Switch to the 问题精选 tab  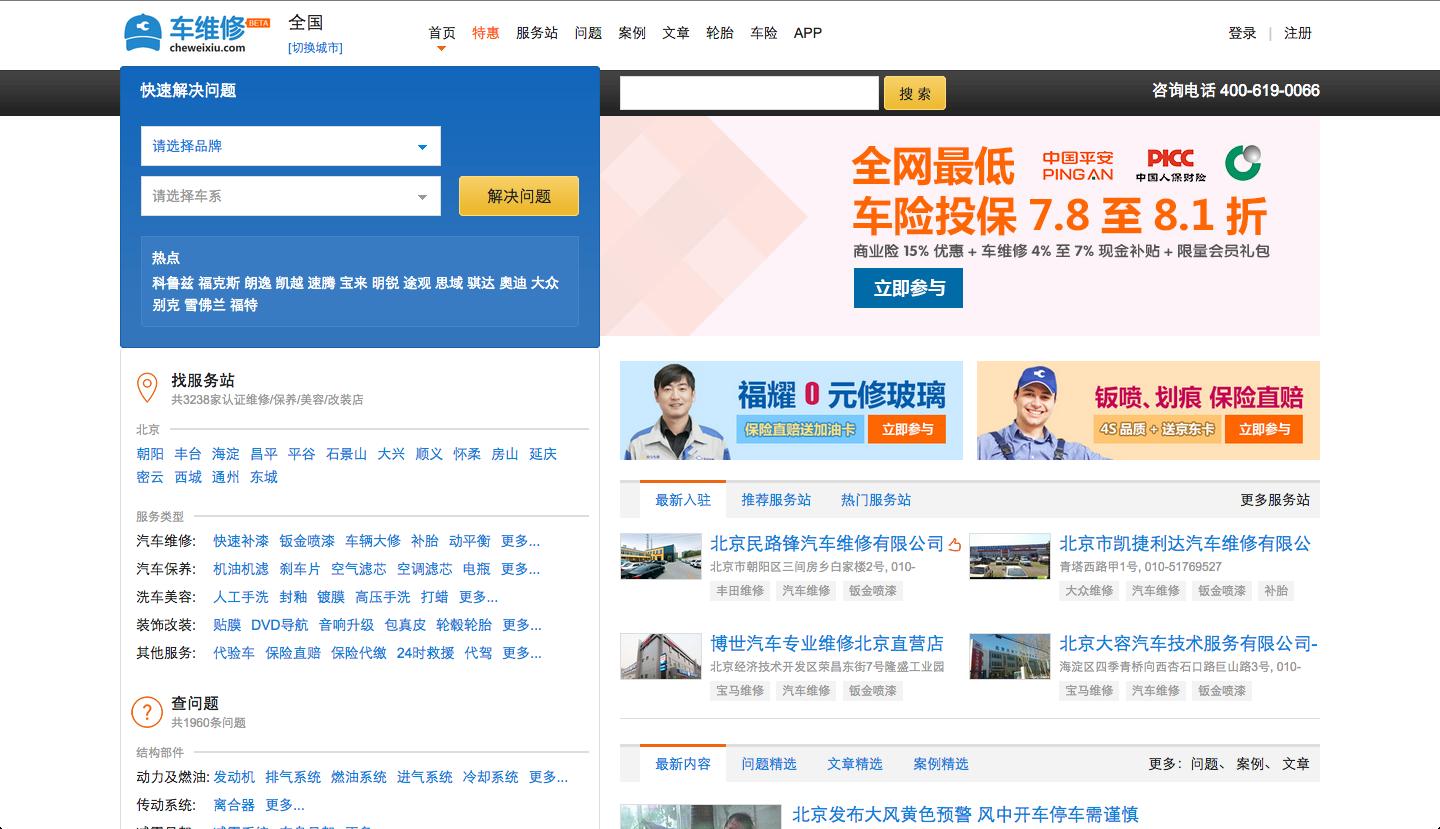click(769, 764)
